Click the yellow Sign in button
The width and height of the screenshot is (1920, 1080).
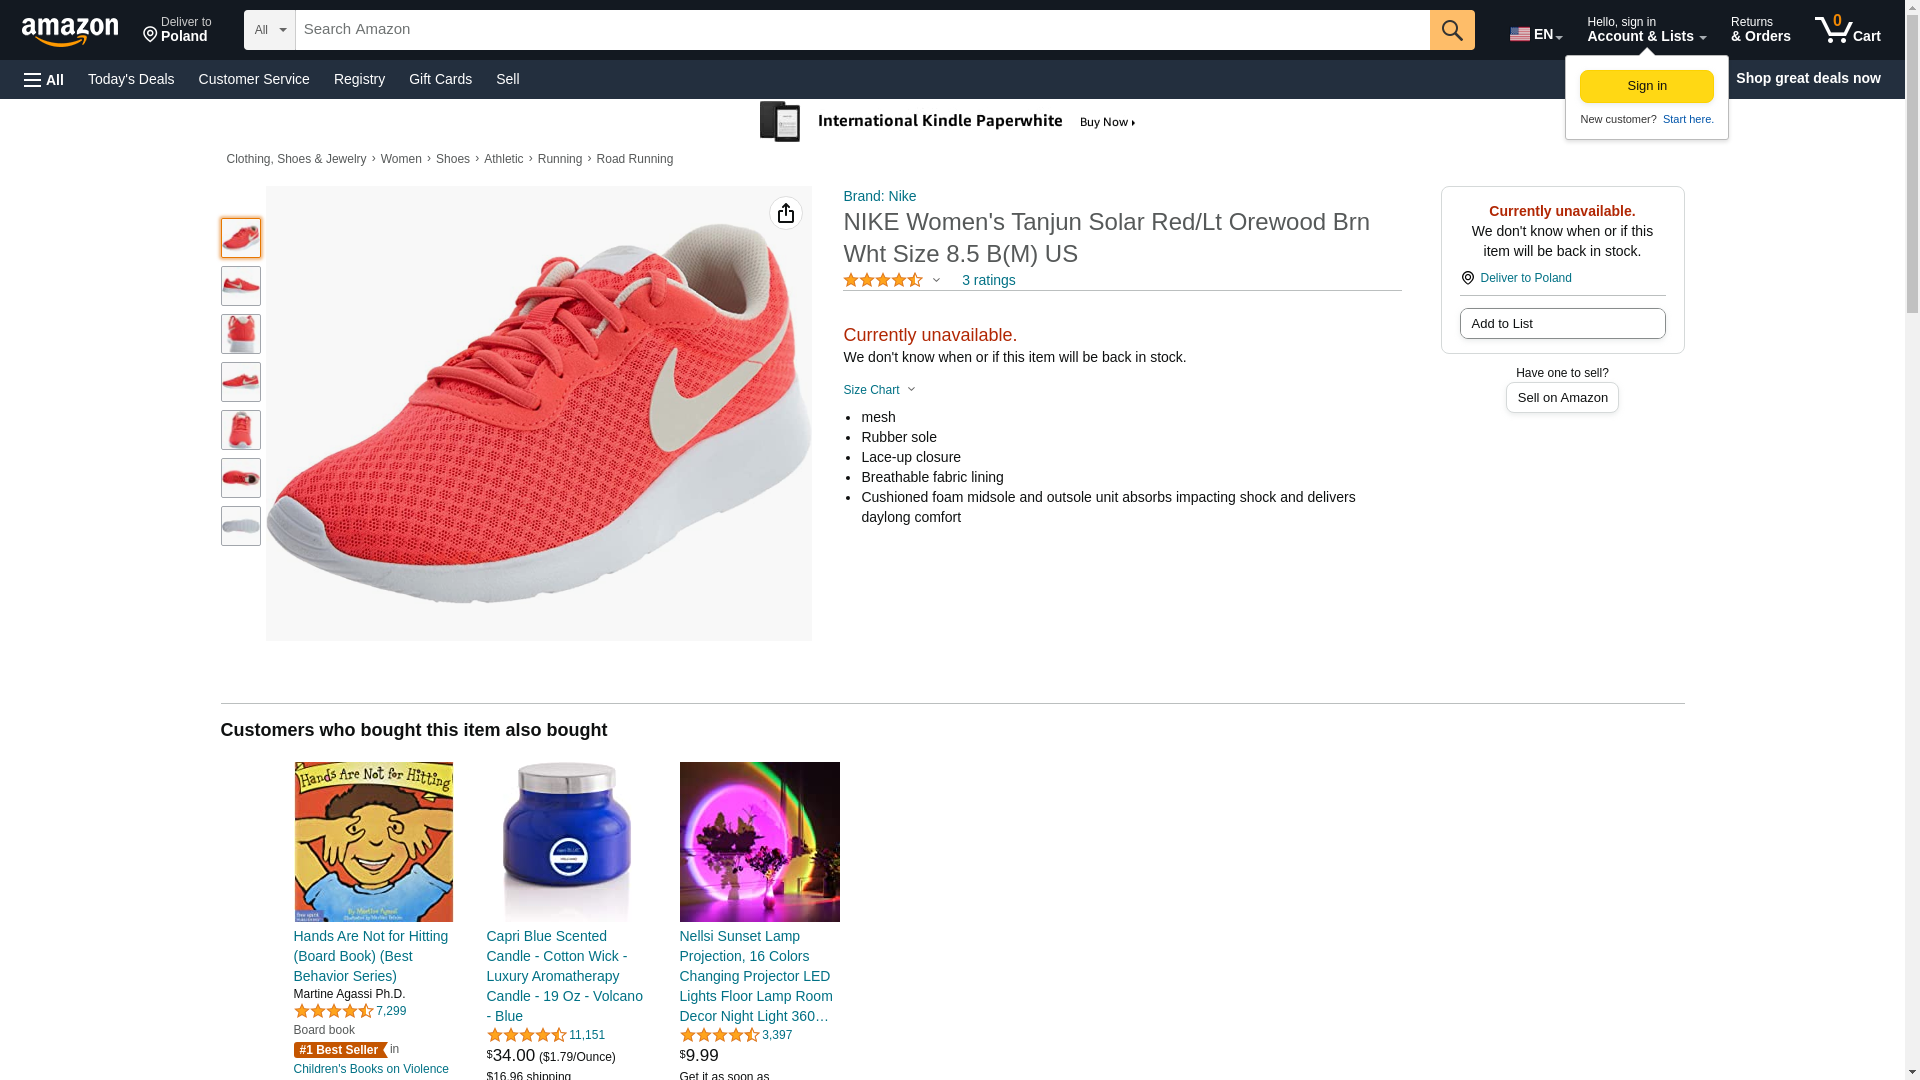click(1646, 86)
